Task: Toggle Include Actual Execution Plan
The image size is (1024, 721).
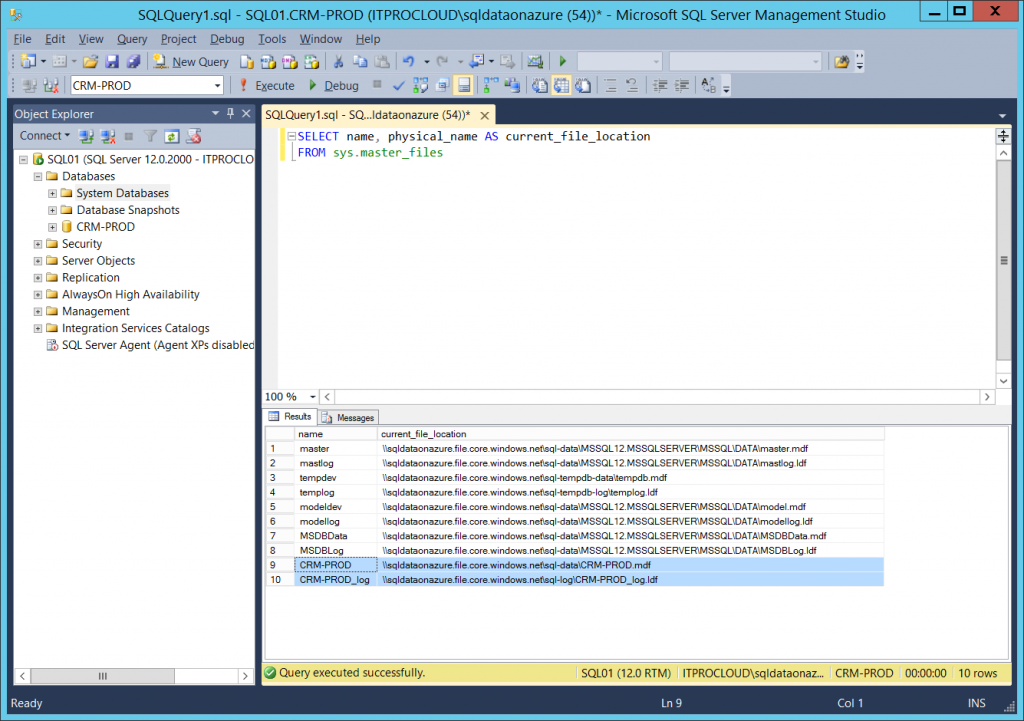Action: (x=490, y=86)
